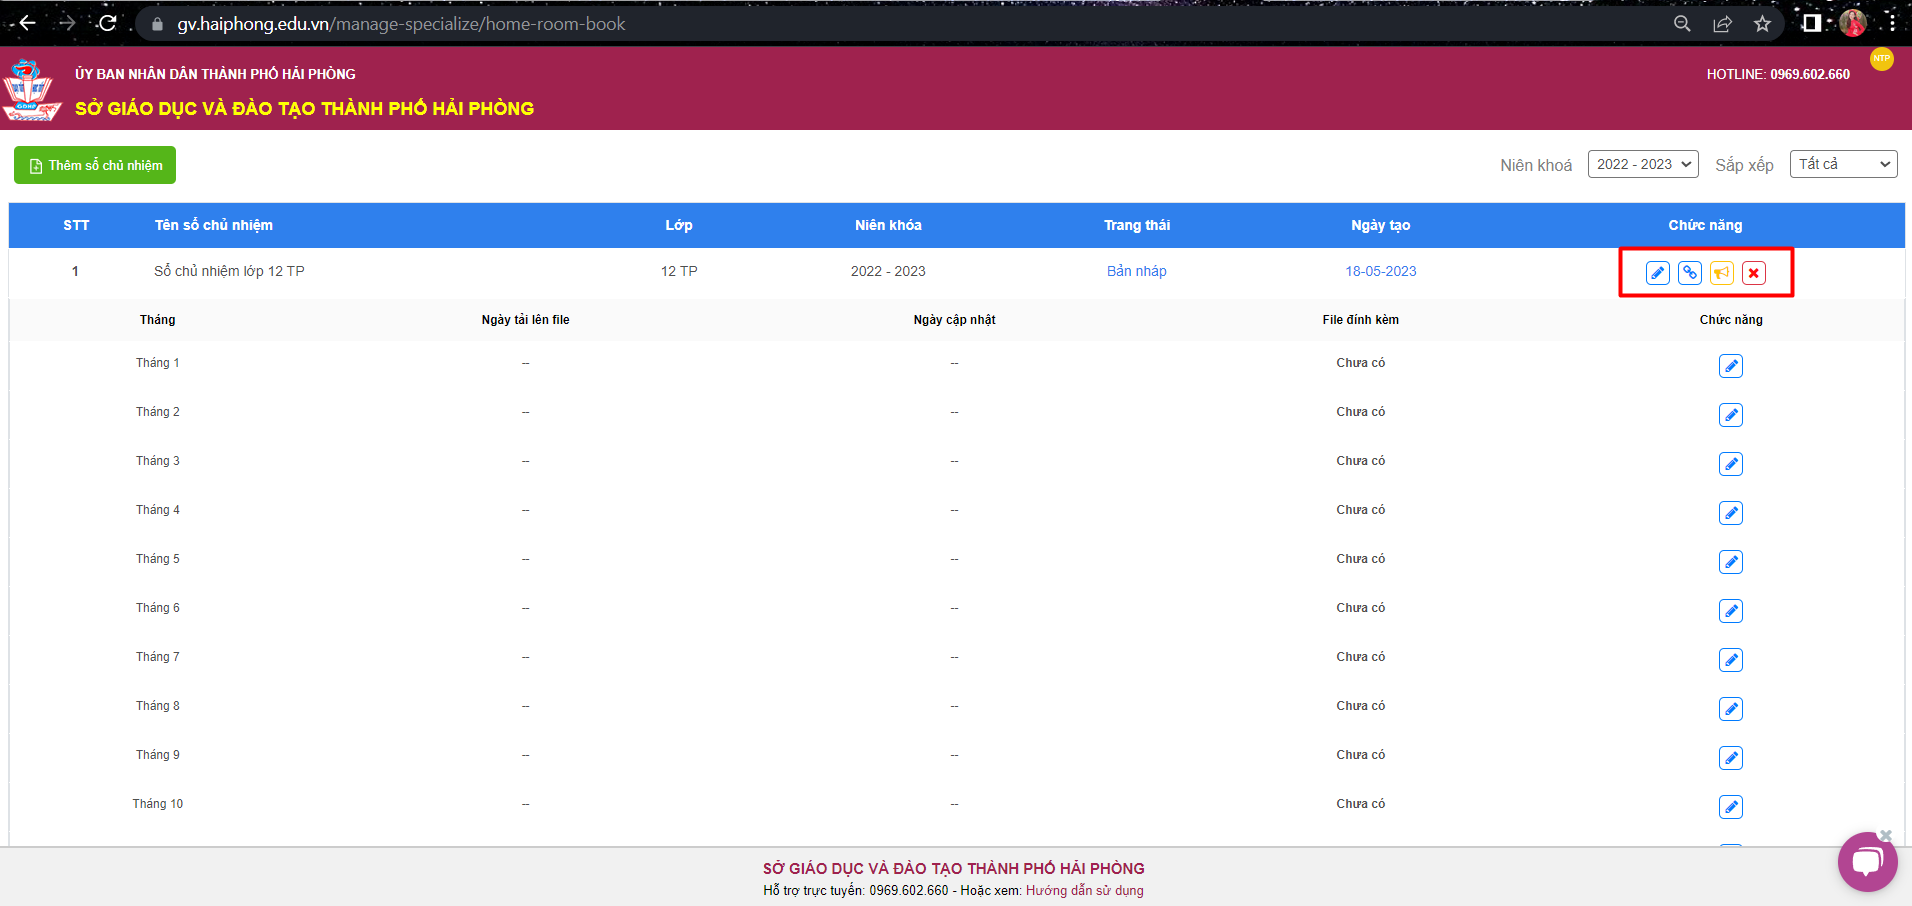Expand the Sắp xếp Tất cả dropdown
1912x906 pixels.
1842,164
